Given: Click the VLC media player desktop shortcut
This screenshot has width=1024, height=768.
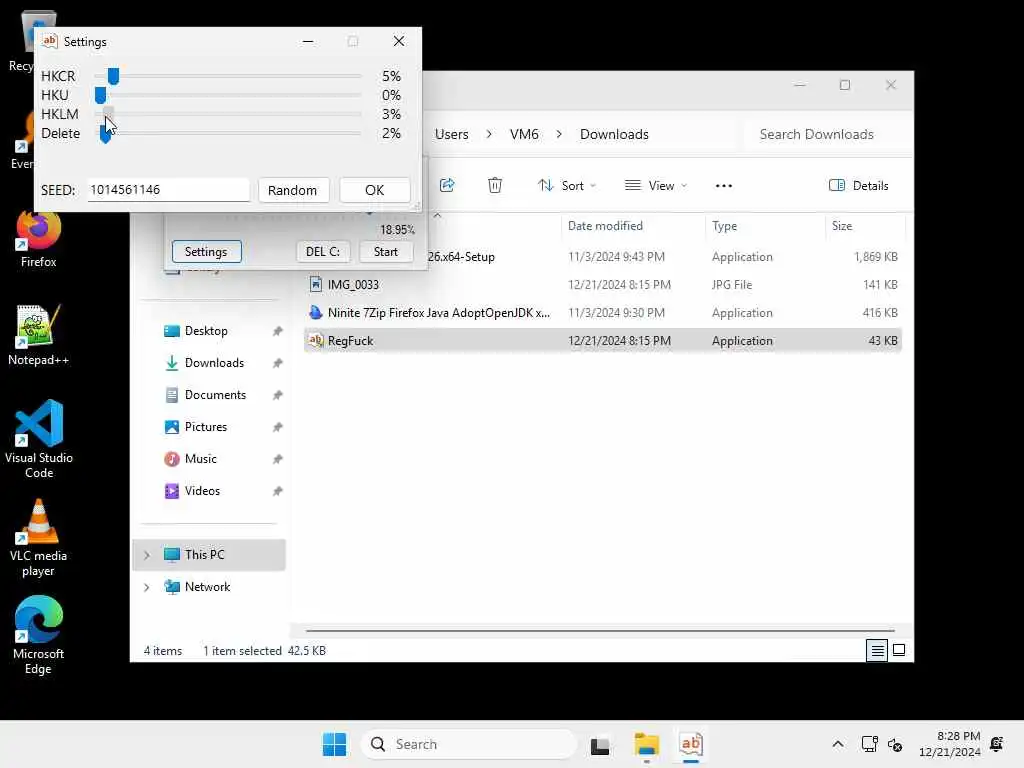Looking at the screenshot, I should pyautogui.click(x=39, y=539).
